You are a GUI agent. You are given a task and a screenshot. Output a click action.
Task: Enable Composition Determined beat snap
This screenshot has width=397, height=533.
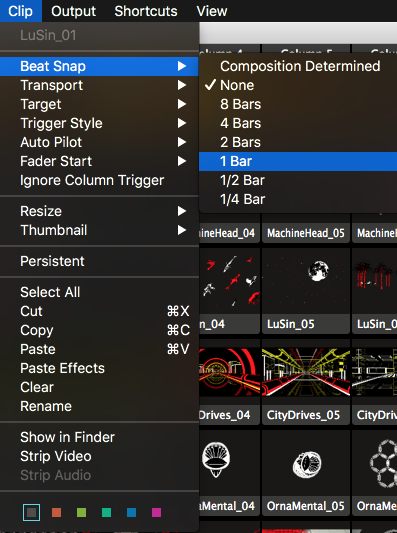pos(298,66)
